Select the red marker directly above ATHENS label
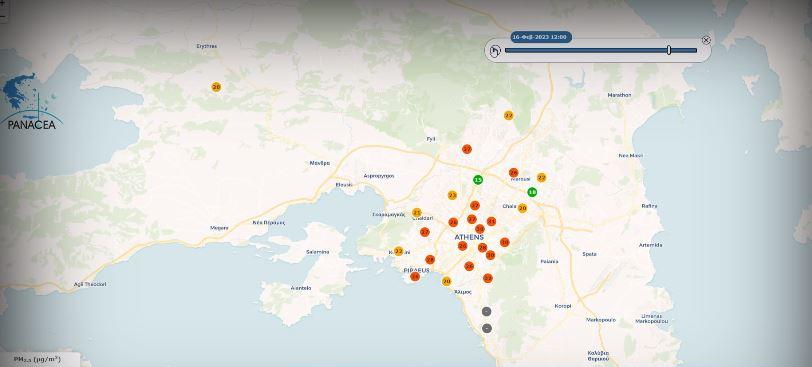This screenshot has height=367, width=812. pyautogui.click(x=480, y=229)
